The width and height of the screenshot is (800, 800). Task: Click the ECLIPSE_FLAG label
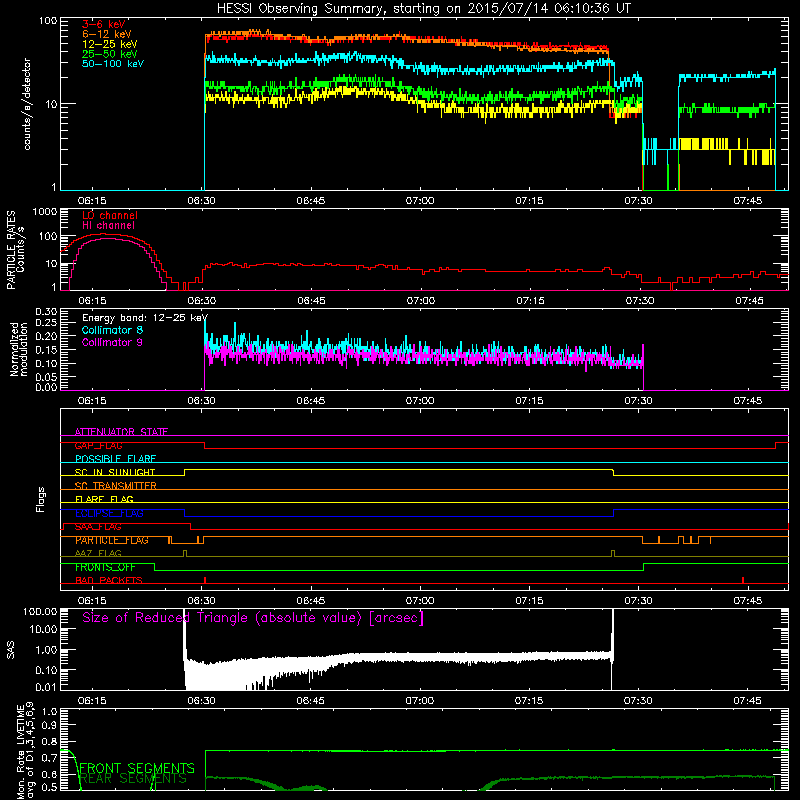pyautogui.click(x=109, y=513)
